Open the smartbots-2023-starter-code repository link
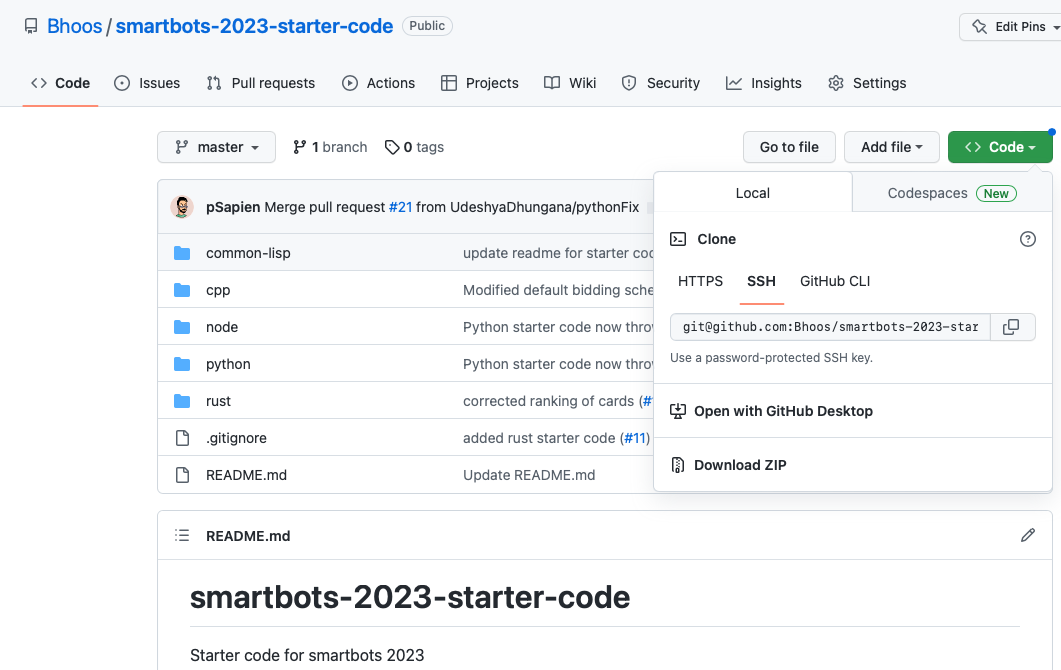Screen dimensions: 1061x670 click(x=254, y=26)
